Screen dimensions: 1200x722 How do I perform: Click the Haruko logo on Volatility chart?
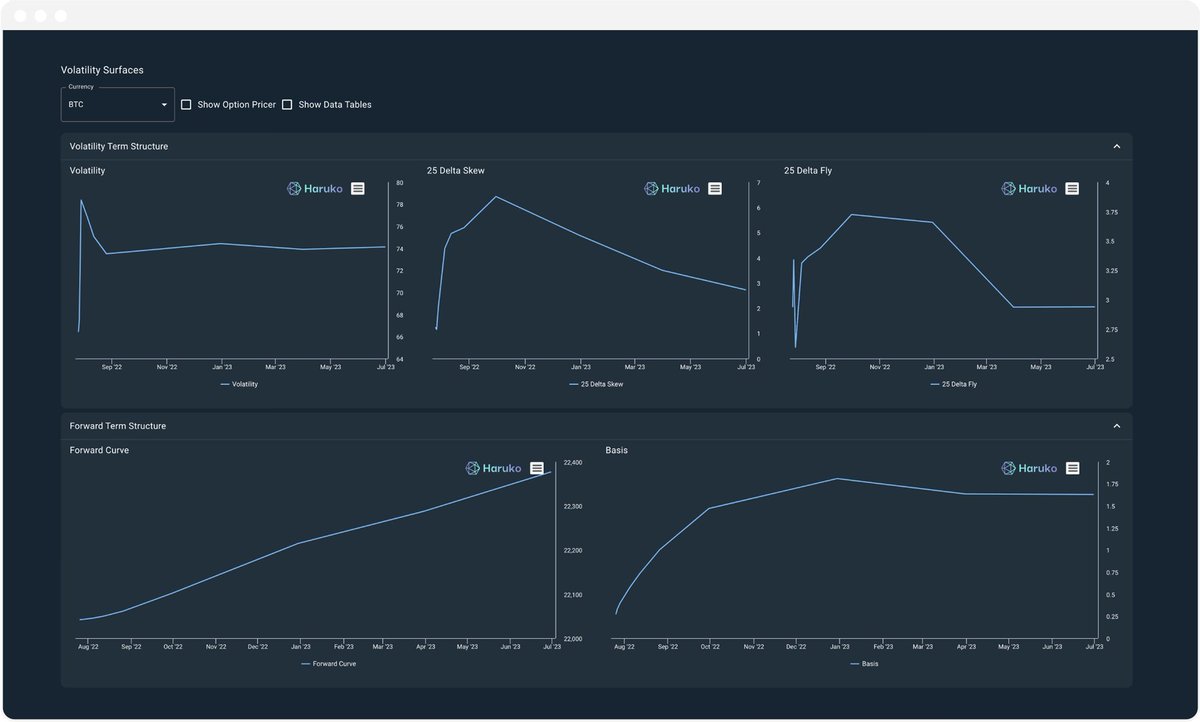click(314, 188)
